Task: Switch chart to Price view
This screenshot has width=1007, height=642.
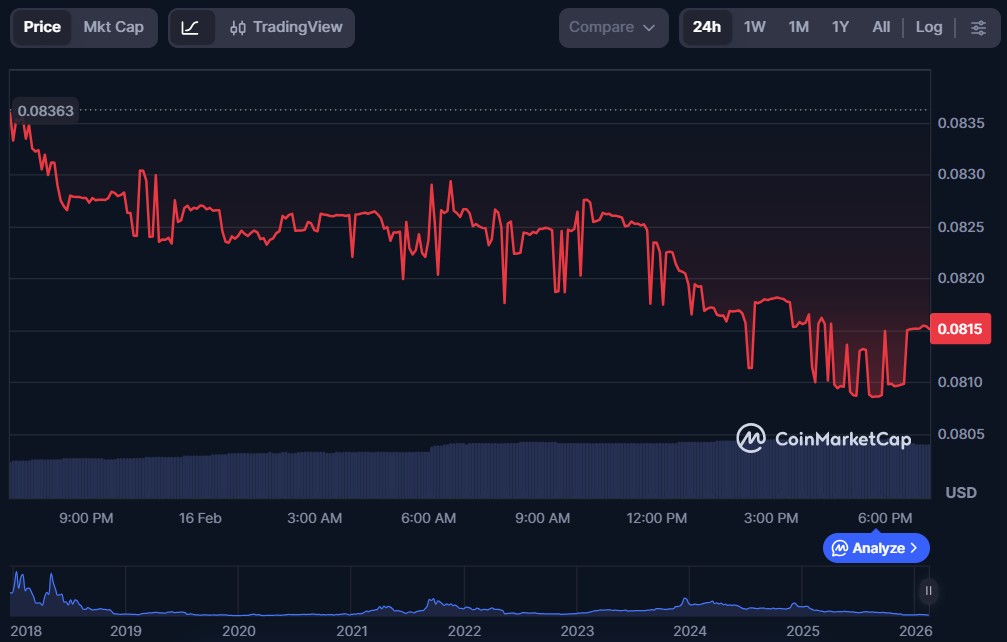Action: (42, 27)
